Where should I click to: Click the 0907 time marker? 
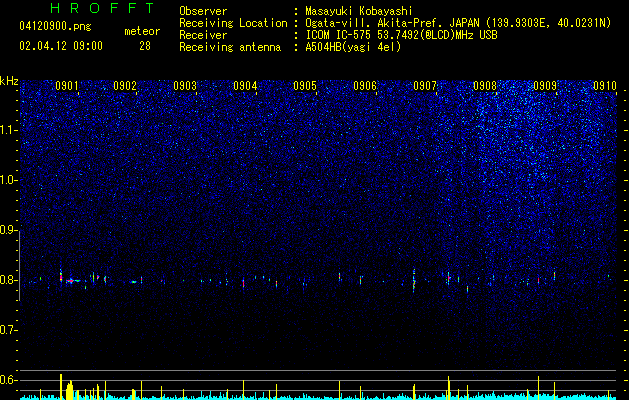click(425, 86)
